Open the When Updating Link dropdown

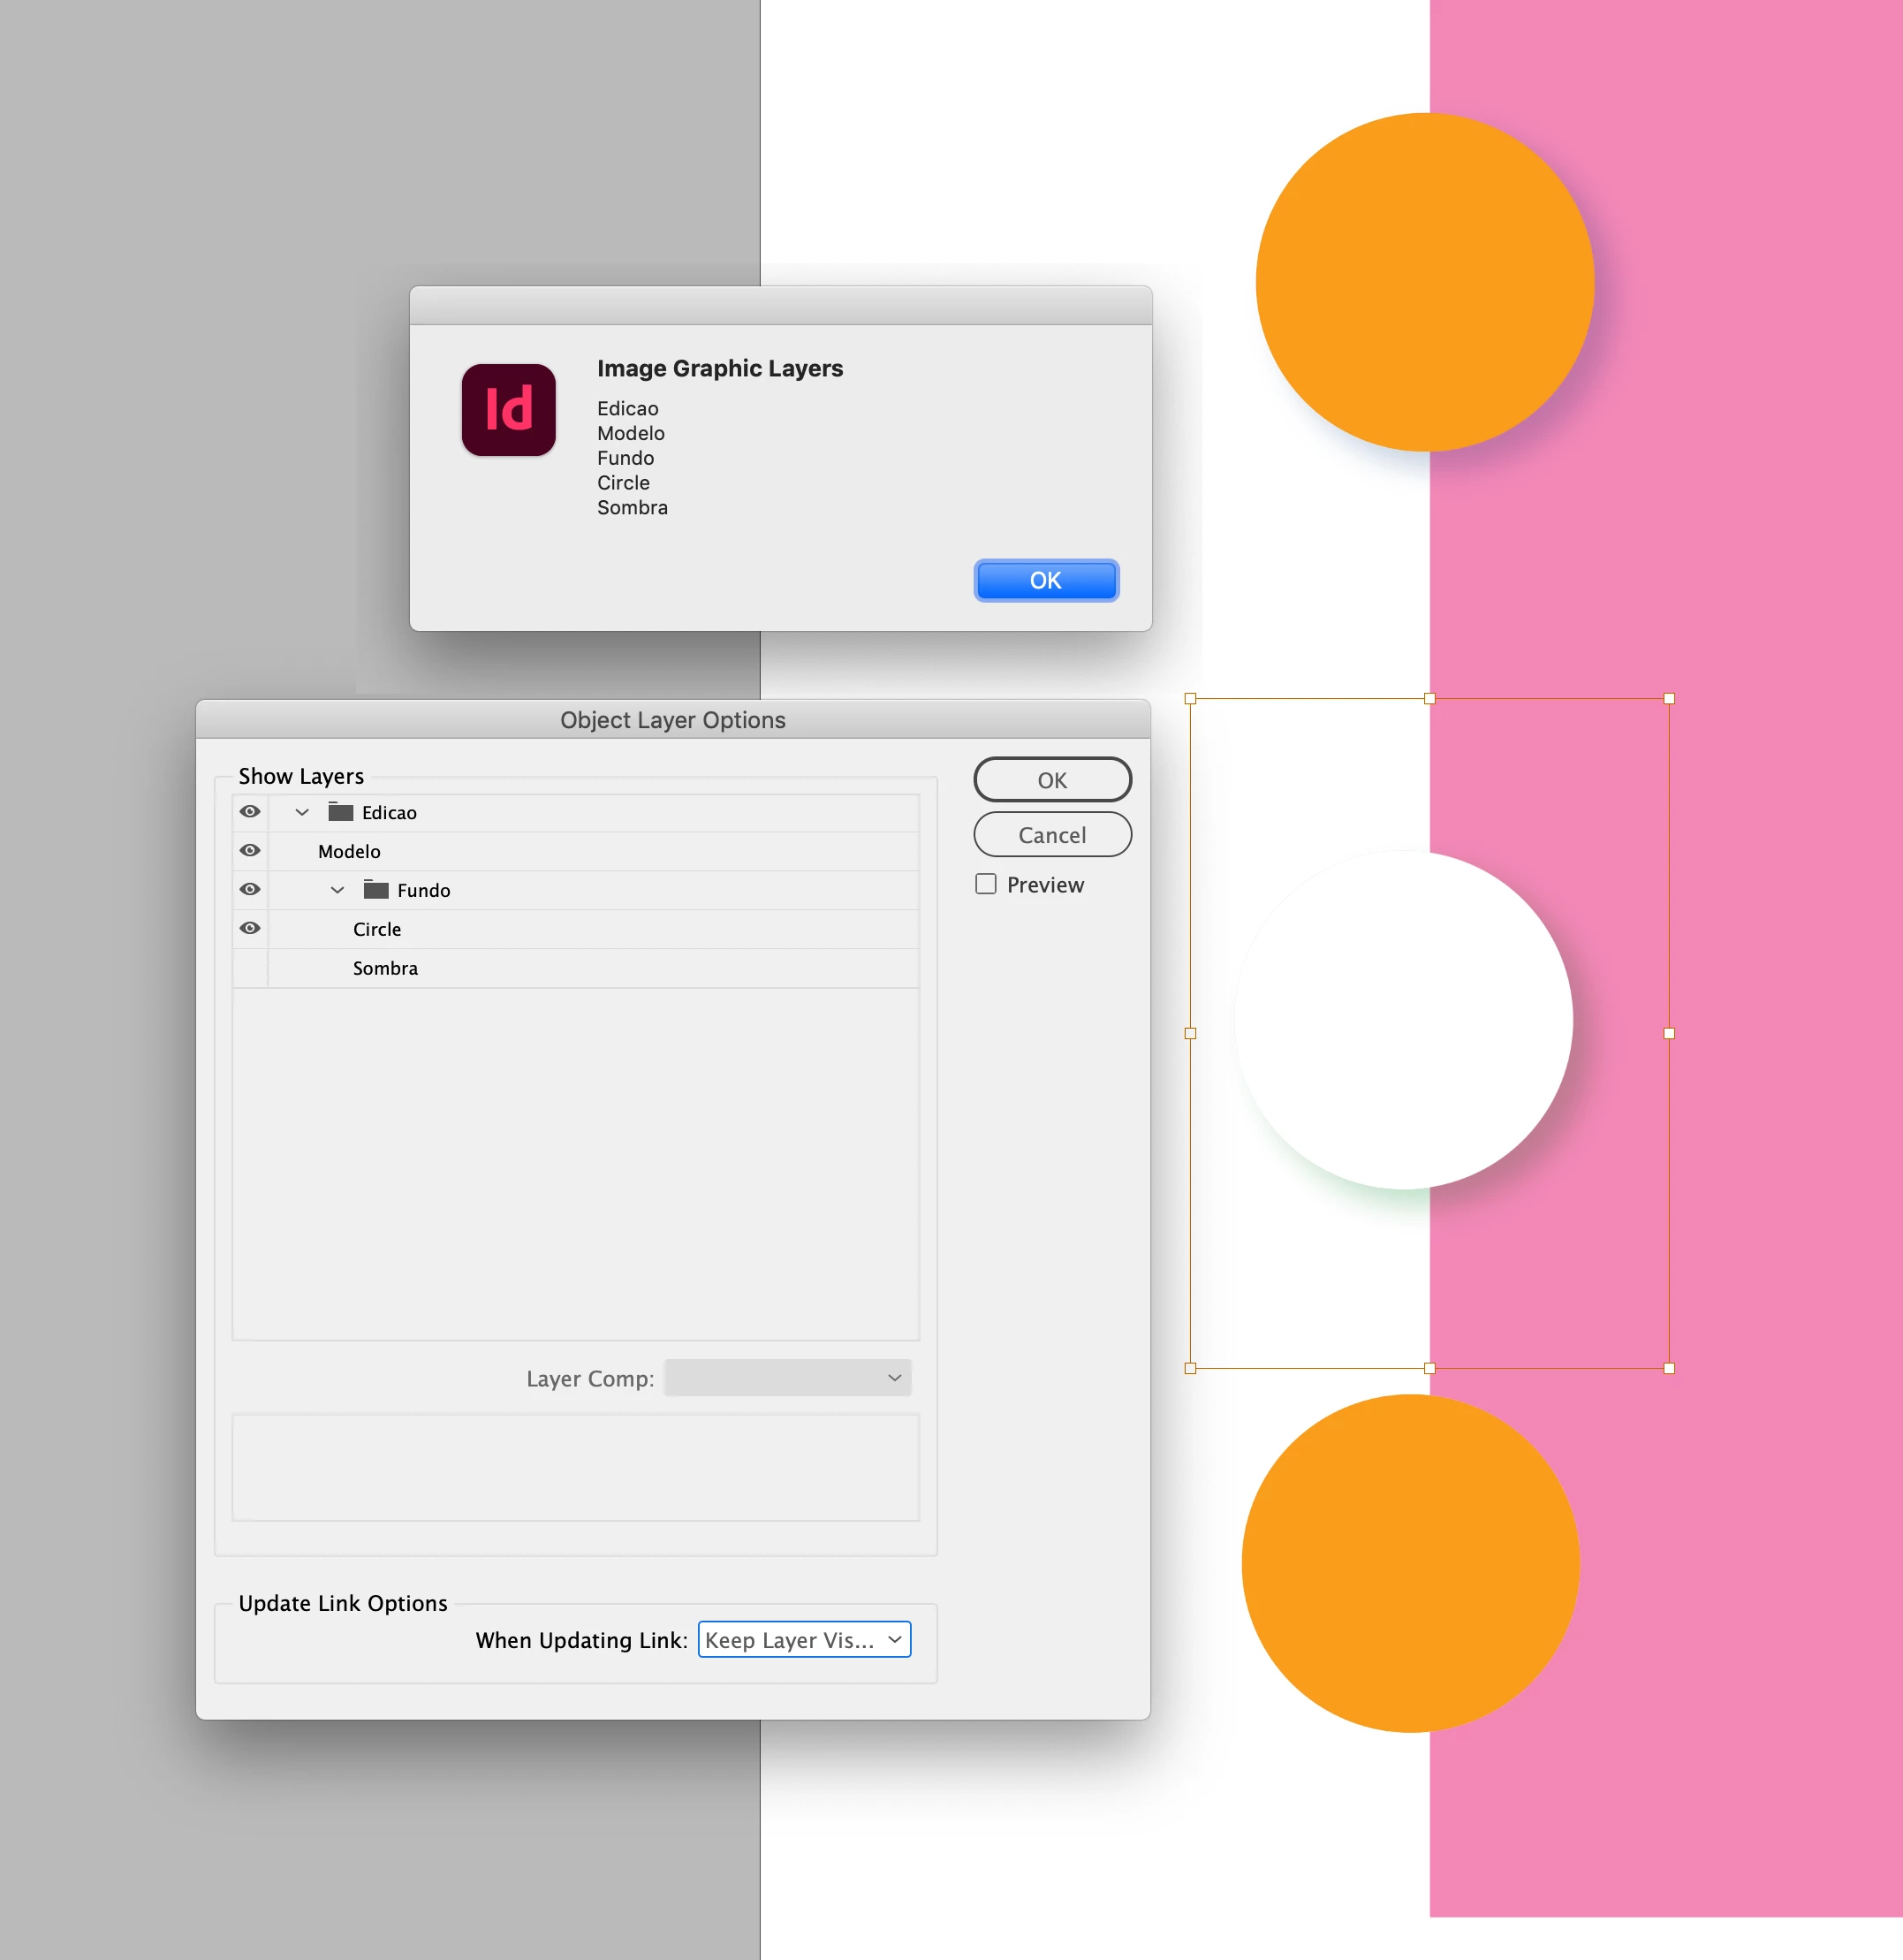(804, 1639)
